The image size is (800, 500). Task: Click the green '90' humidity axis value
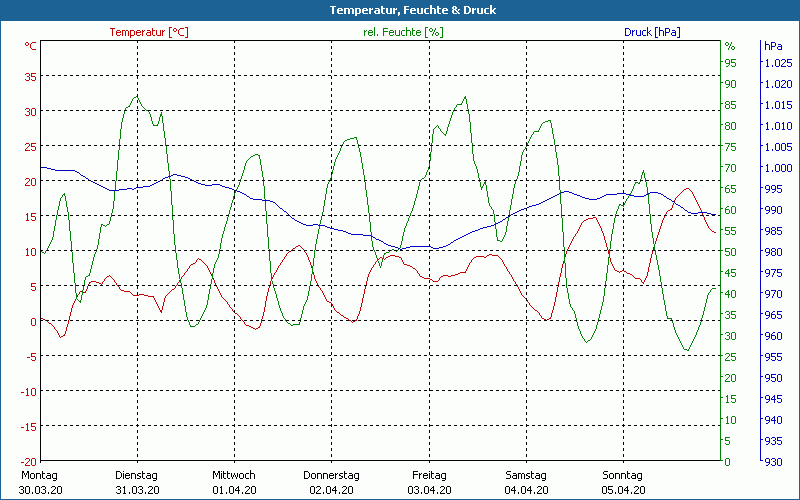click(731, 84)
